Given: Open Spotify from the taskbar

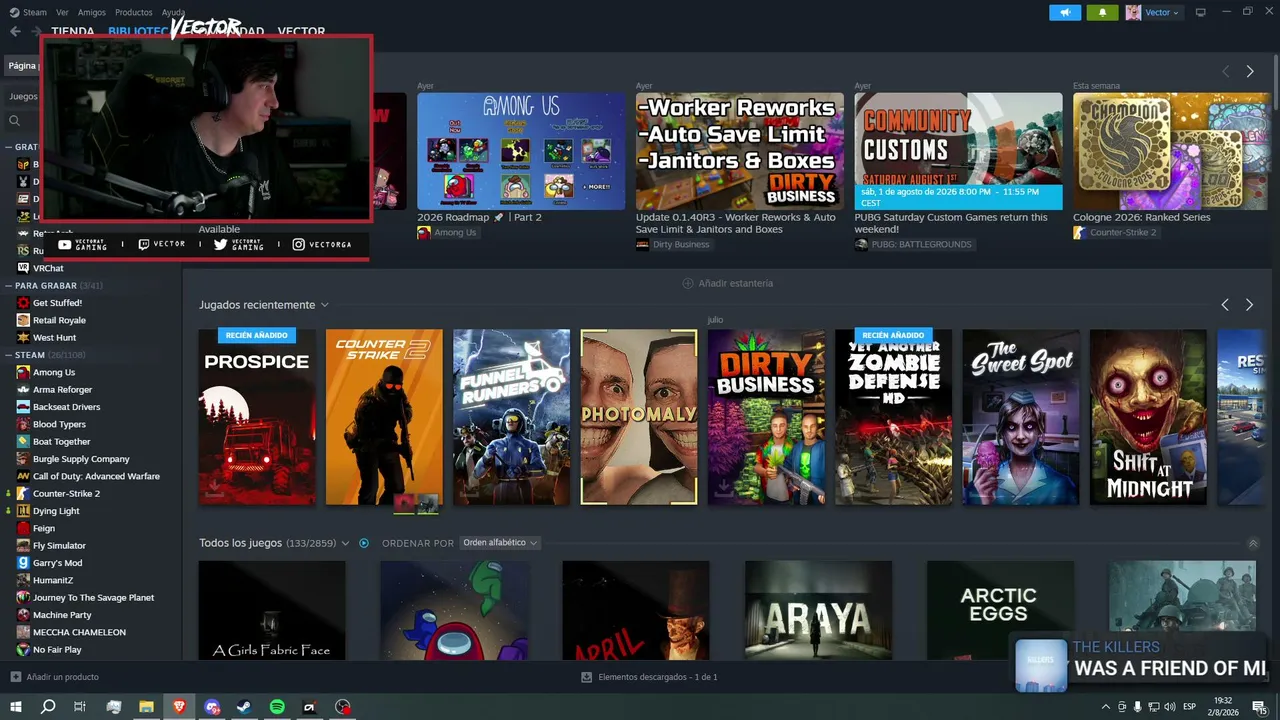Looking at the screenshot, I should 277,707.
